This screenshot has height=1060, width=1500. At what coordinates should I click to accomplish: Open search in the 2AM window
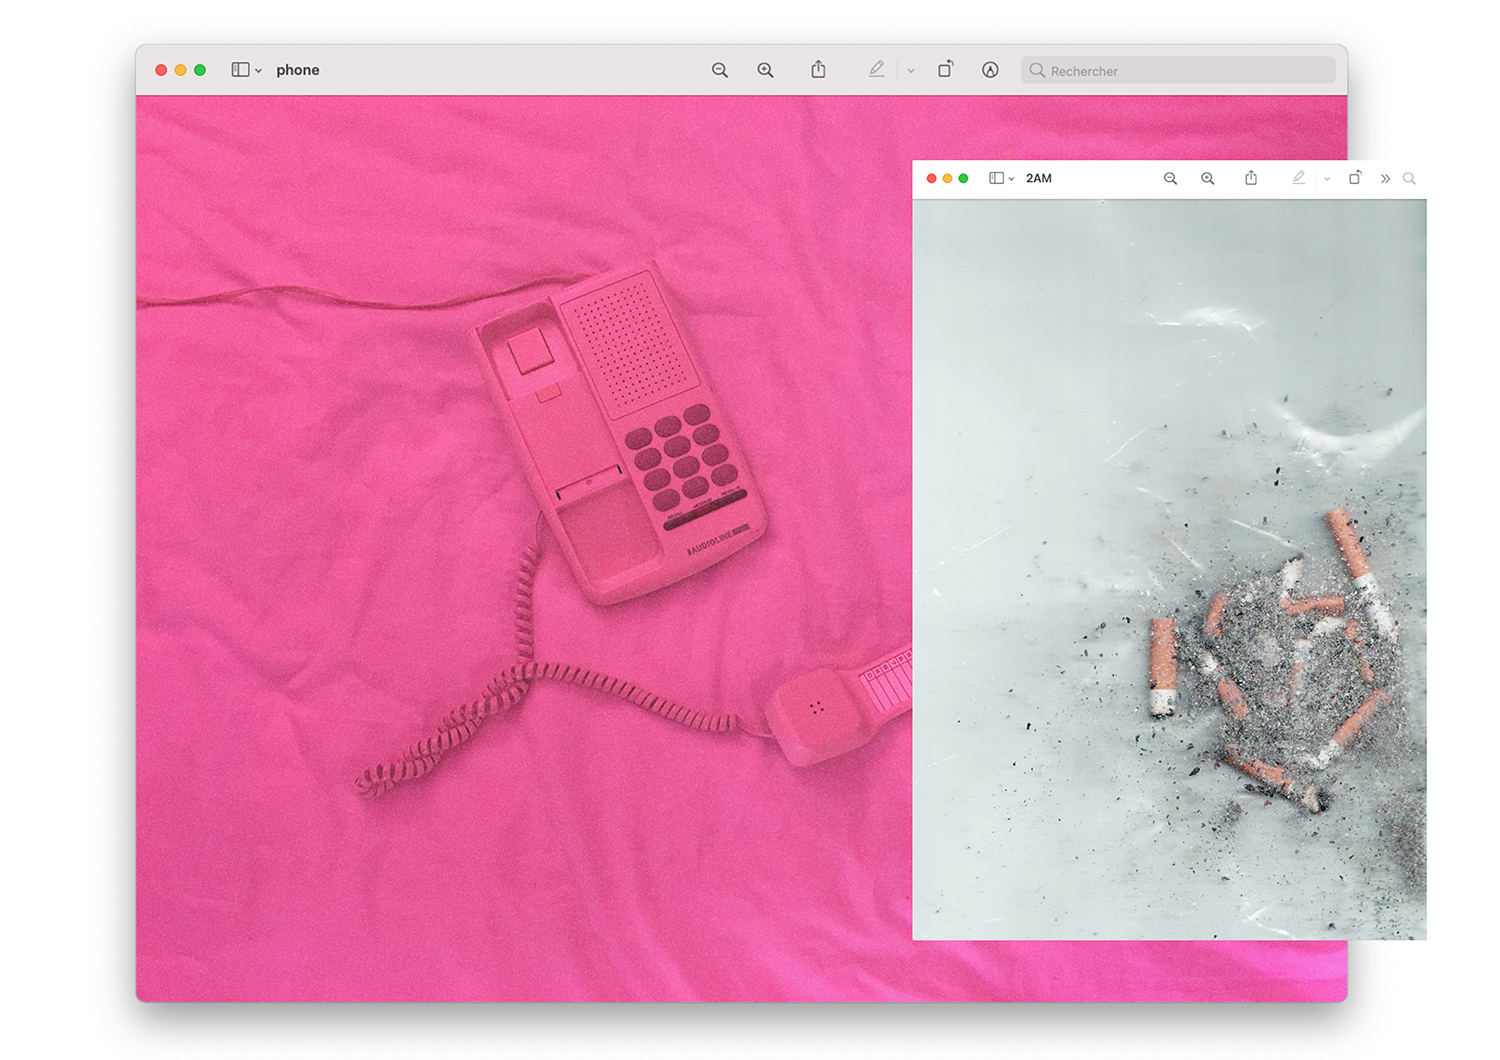(x=1409, y=179)
